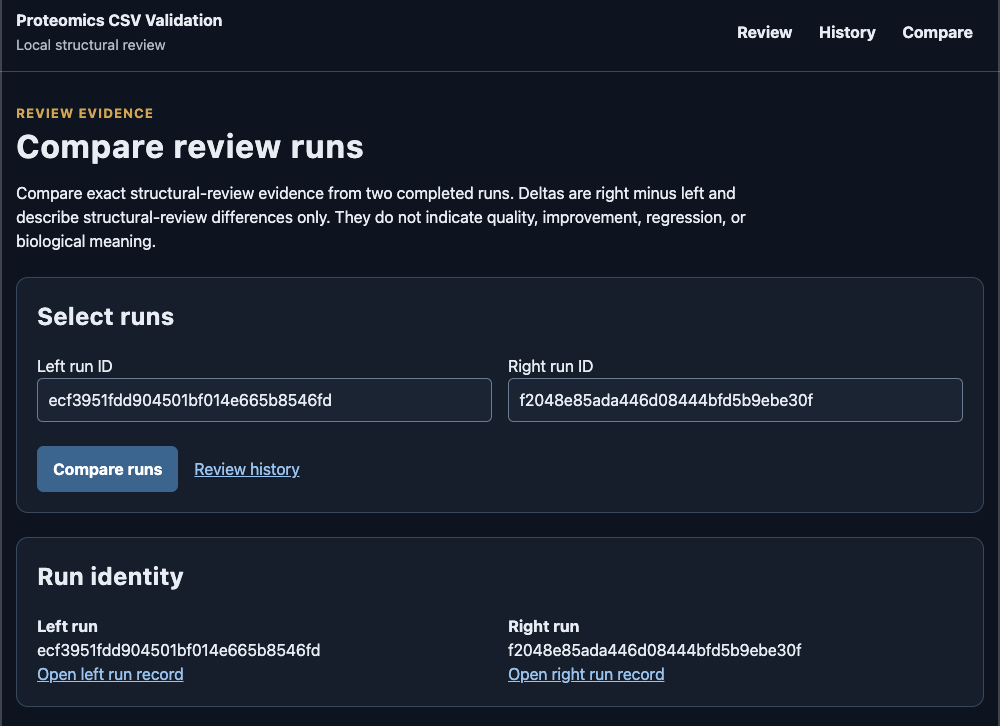Click the Compare review runs heading

point(190,147)
